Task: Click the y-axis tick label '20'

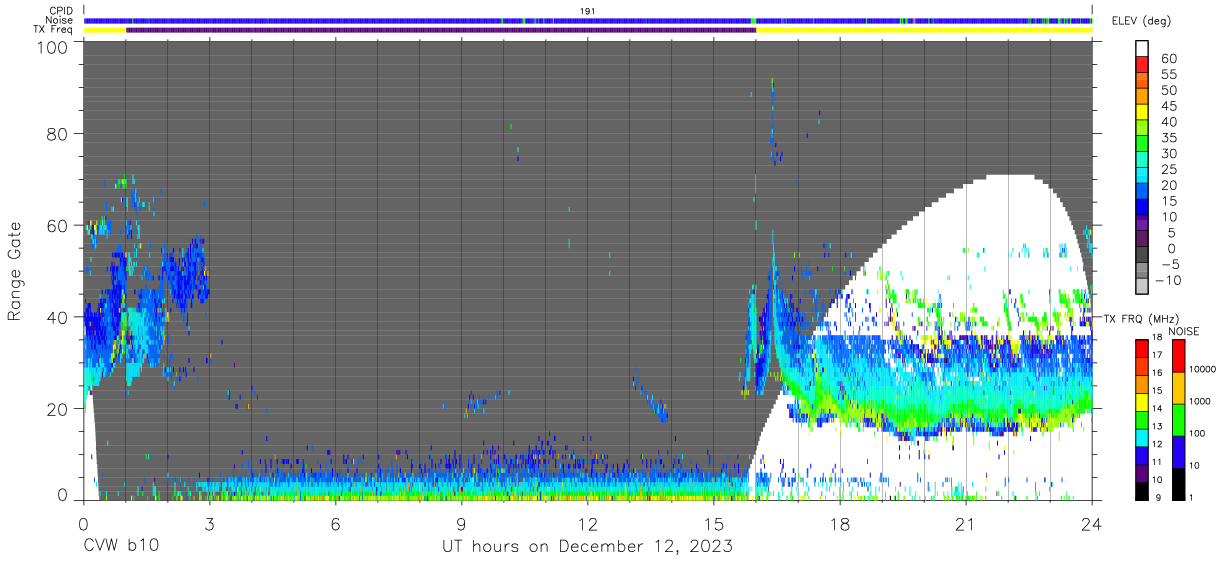Action: [x=58, y=409]
